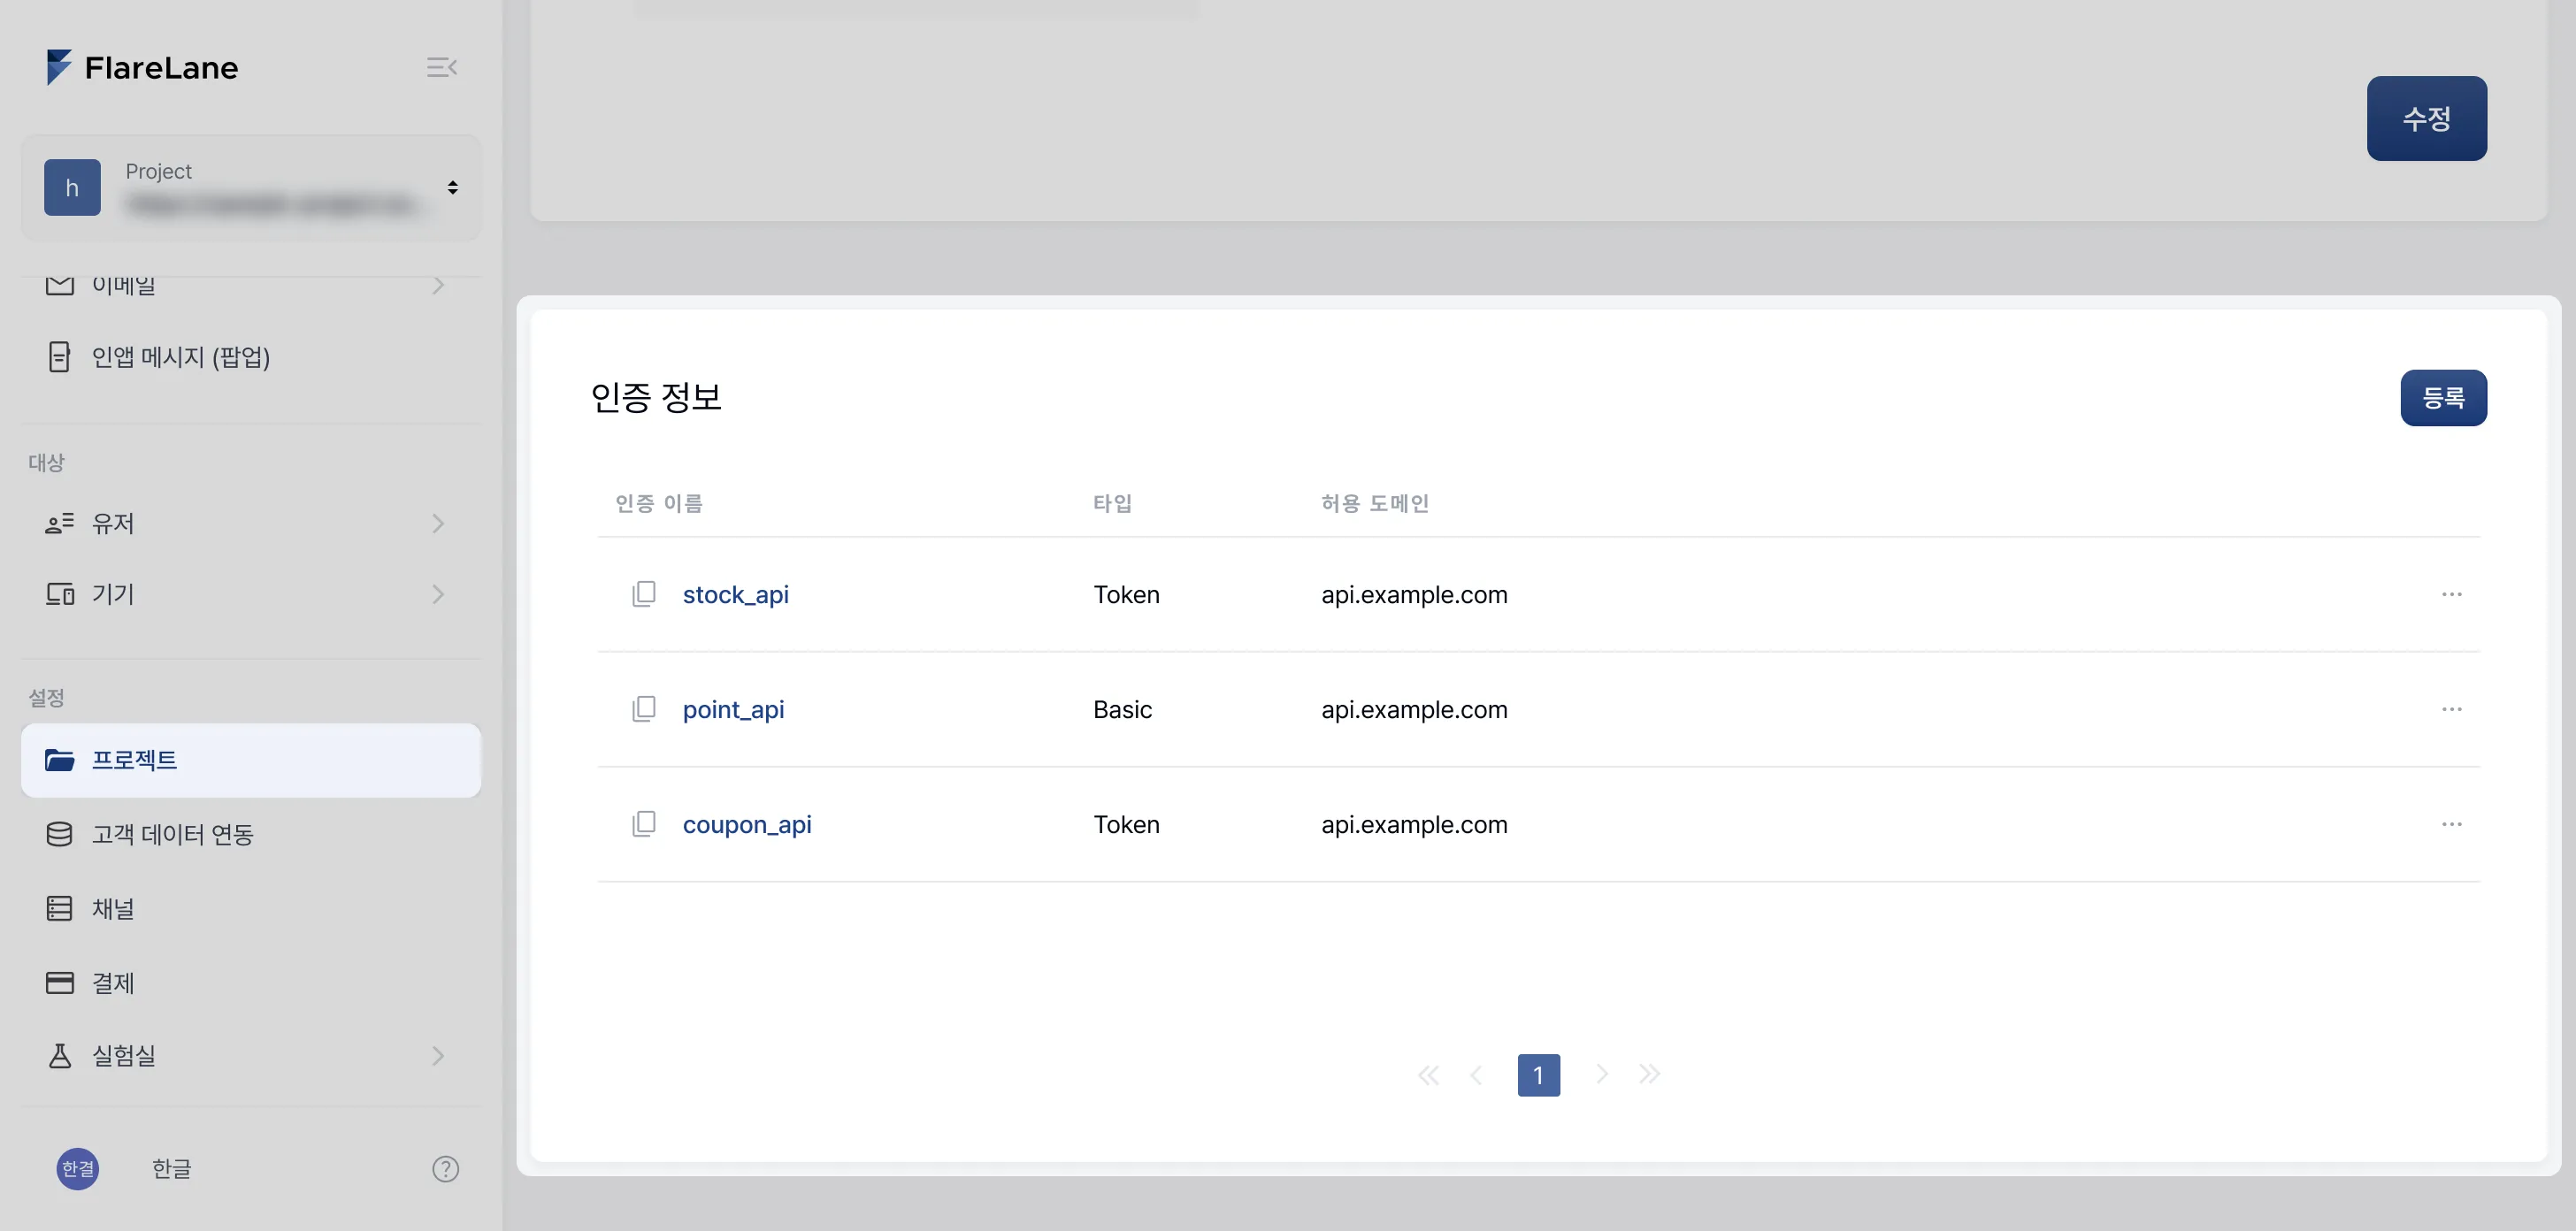Open more options for coupon_api row

2451,824
